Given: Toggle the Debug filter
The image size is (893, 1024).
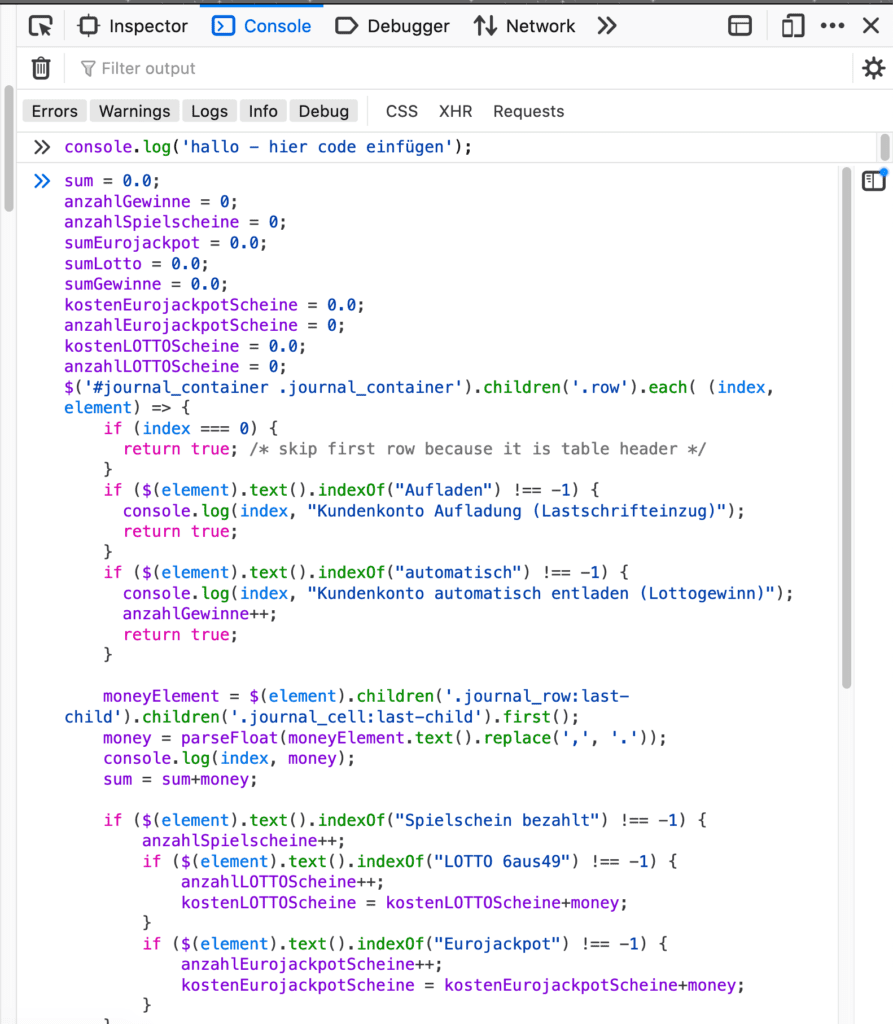Looking at the screenshot, I should [x=323, y=111].
